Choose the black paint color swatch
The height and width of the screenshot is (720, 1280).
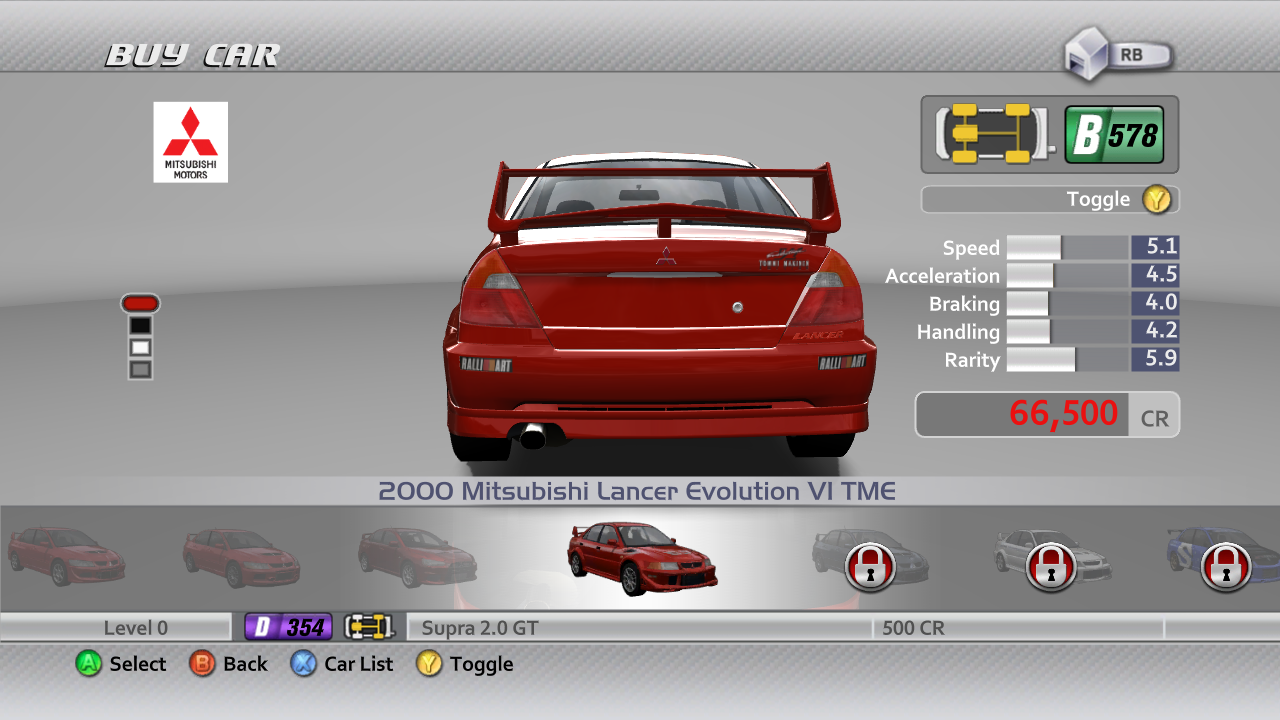tap(140, 325)
